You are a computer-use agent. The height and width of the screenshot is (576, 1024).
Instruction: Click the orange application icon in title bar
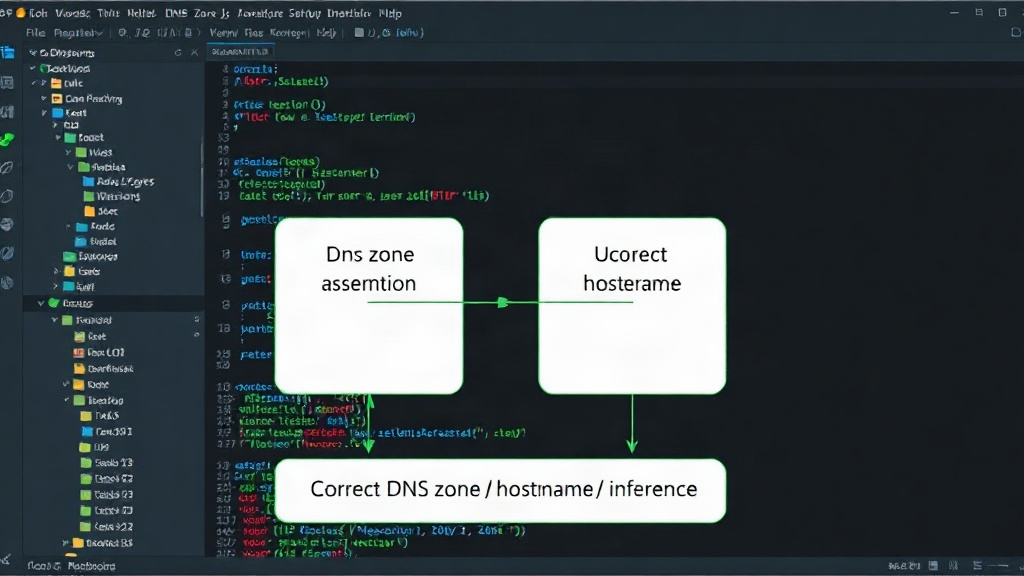click(x=22, y=12)
